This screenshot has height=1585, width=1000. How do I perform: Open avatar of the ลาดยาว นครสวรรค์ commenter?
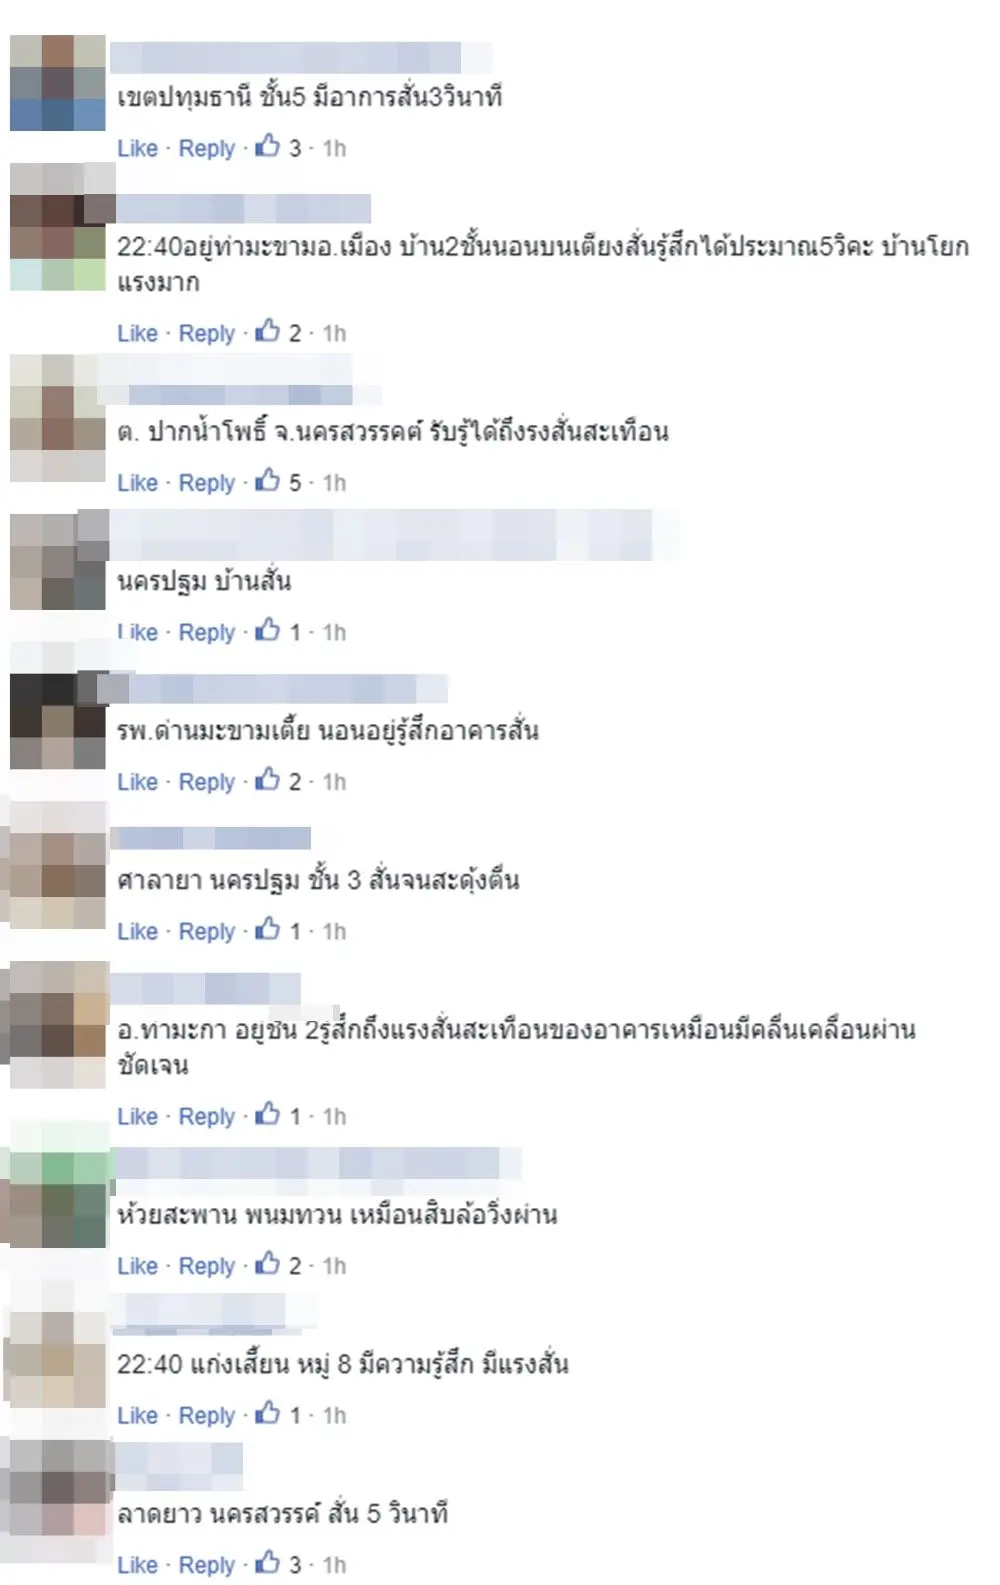57,1487
